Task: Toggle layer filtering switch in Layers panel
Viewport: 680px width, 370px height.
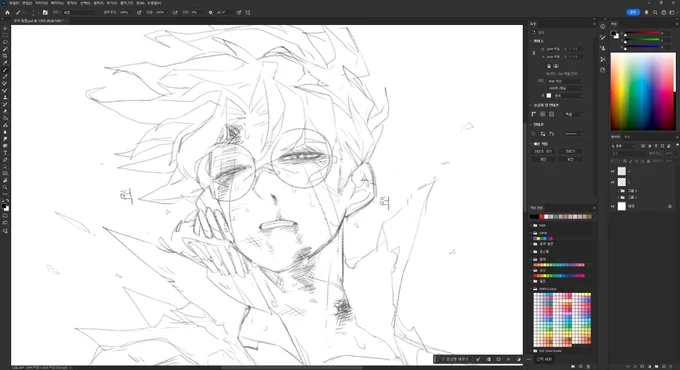Action: click(677, 146)
